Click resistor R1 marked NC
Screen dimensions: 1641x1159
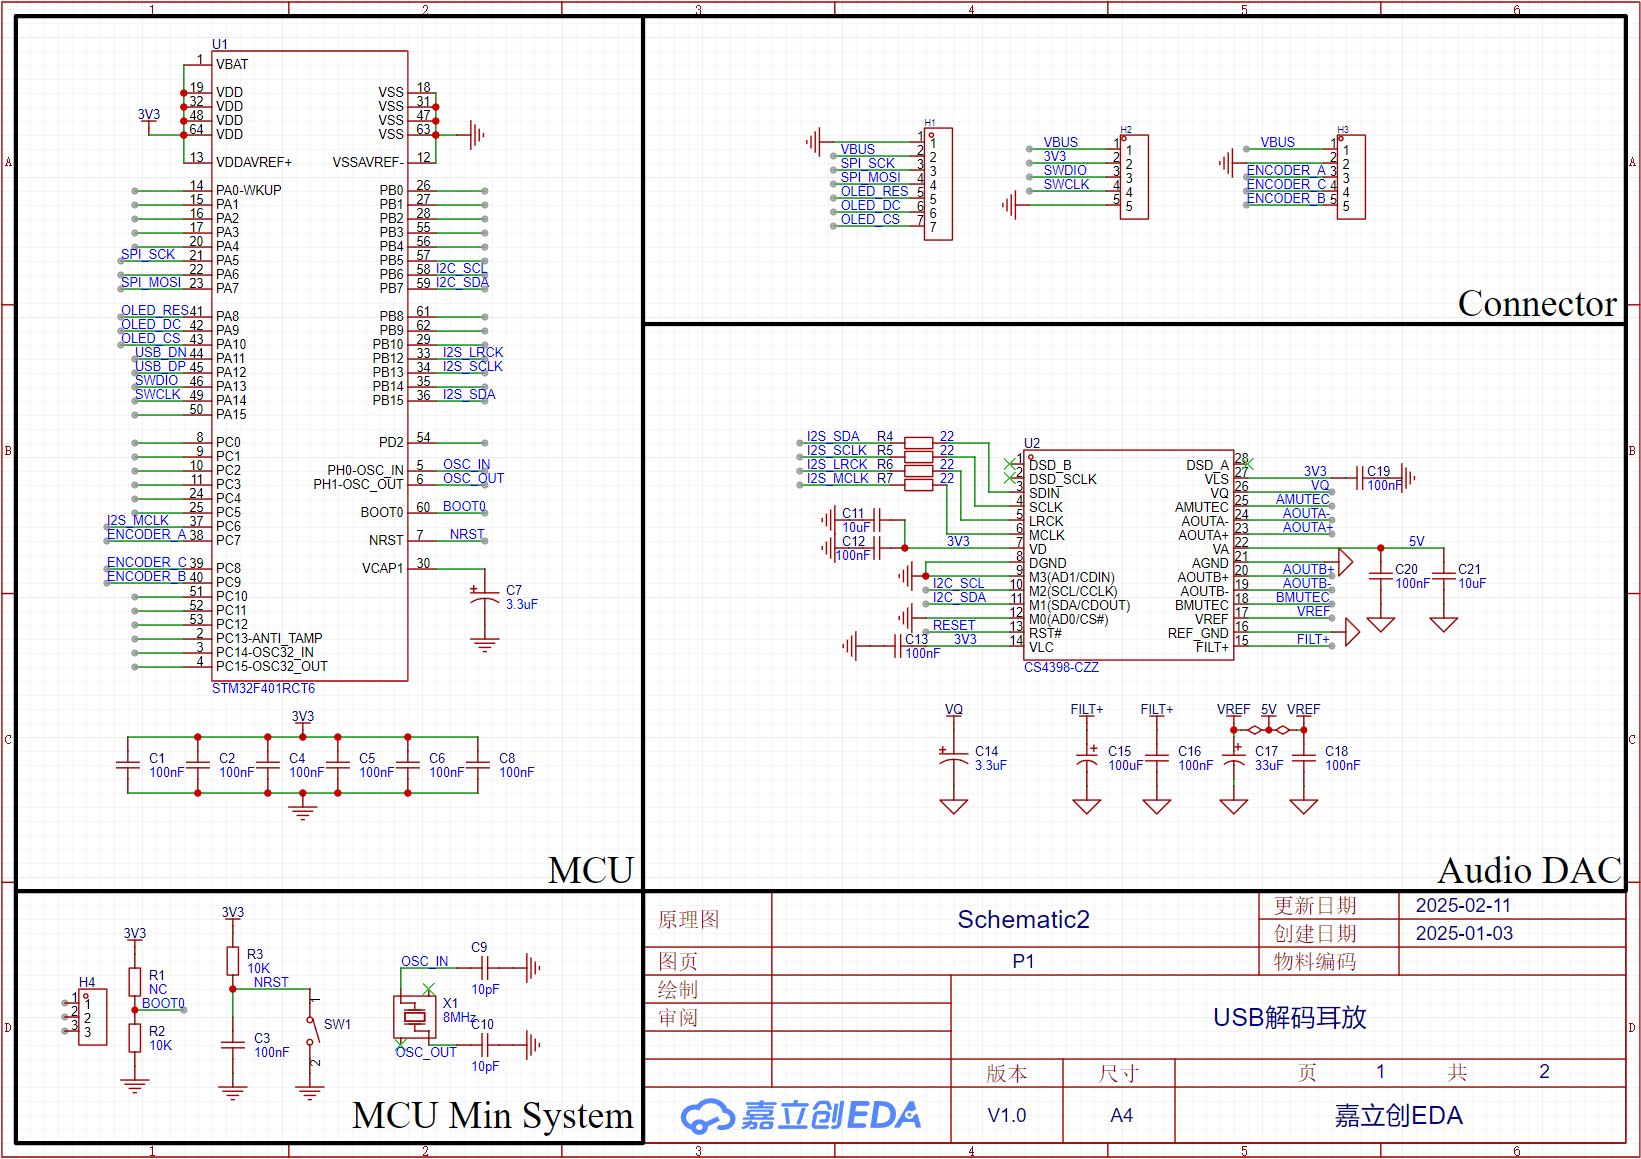134,982
